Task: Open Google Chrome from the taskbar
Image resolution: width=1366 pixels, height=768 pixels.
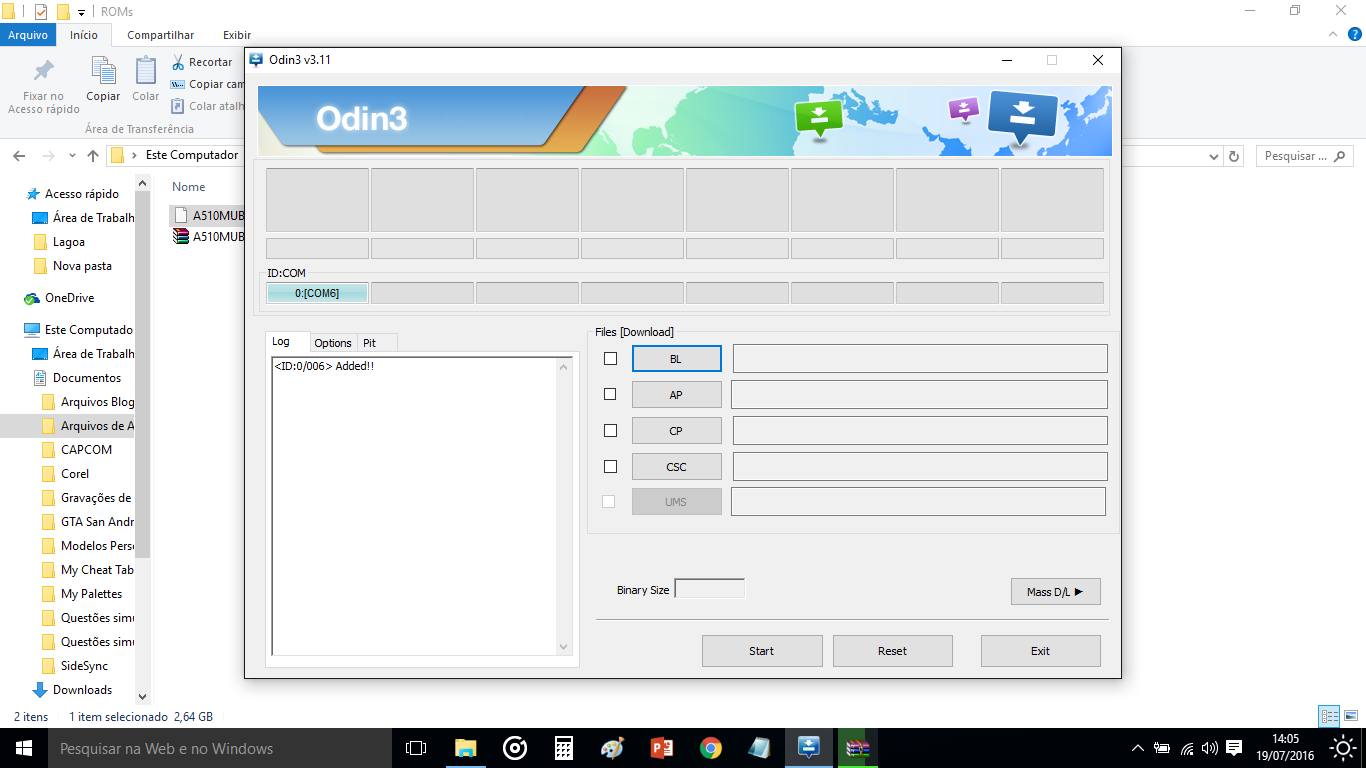Action: pos(710,748)
